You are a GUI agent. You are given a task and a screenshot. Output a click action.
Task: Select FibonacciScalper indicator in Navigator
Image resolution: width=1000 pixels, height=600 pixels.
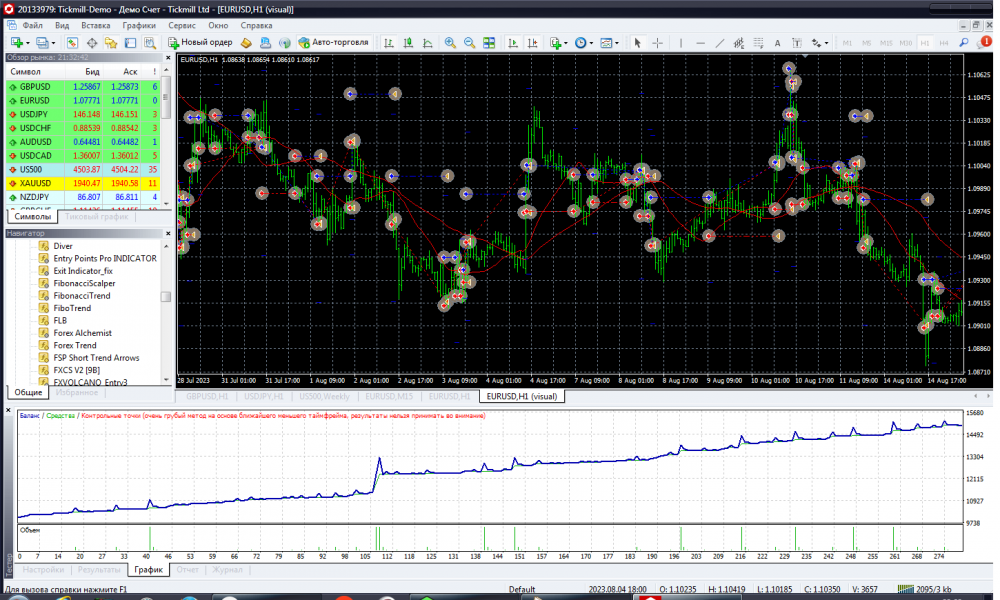point(84,283)
